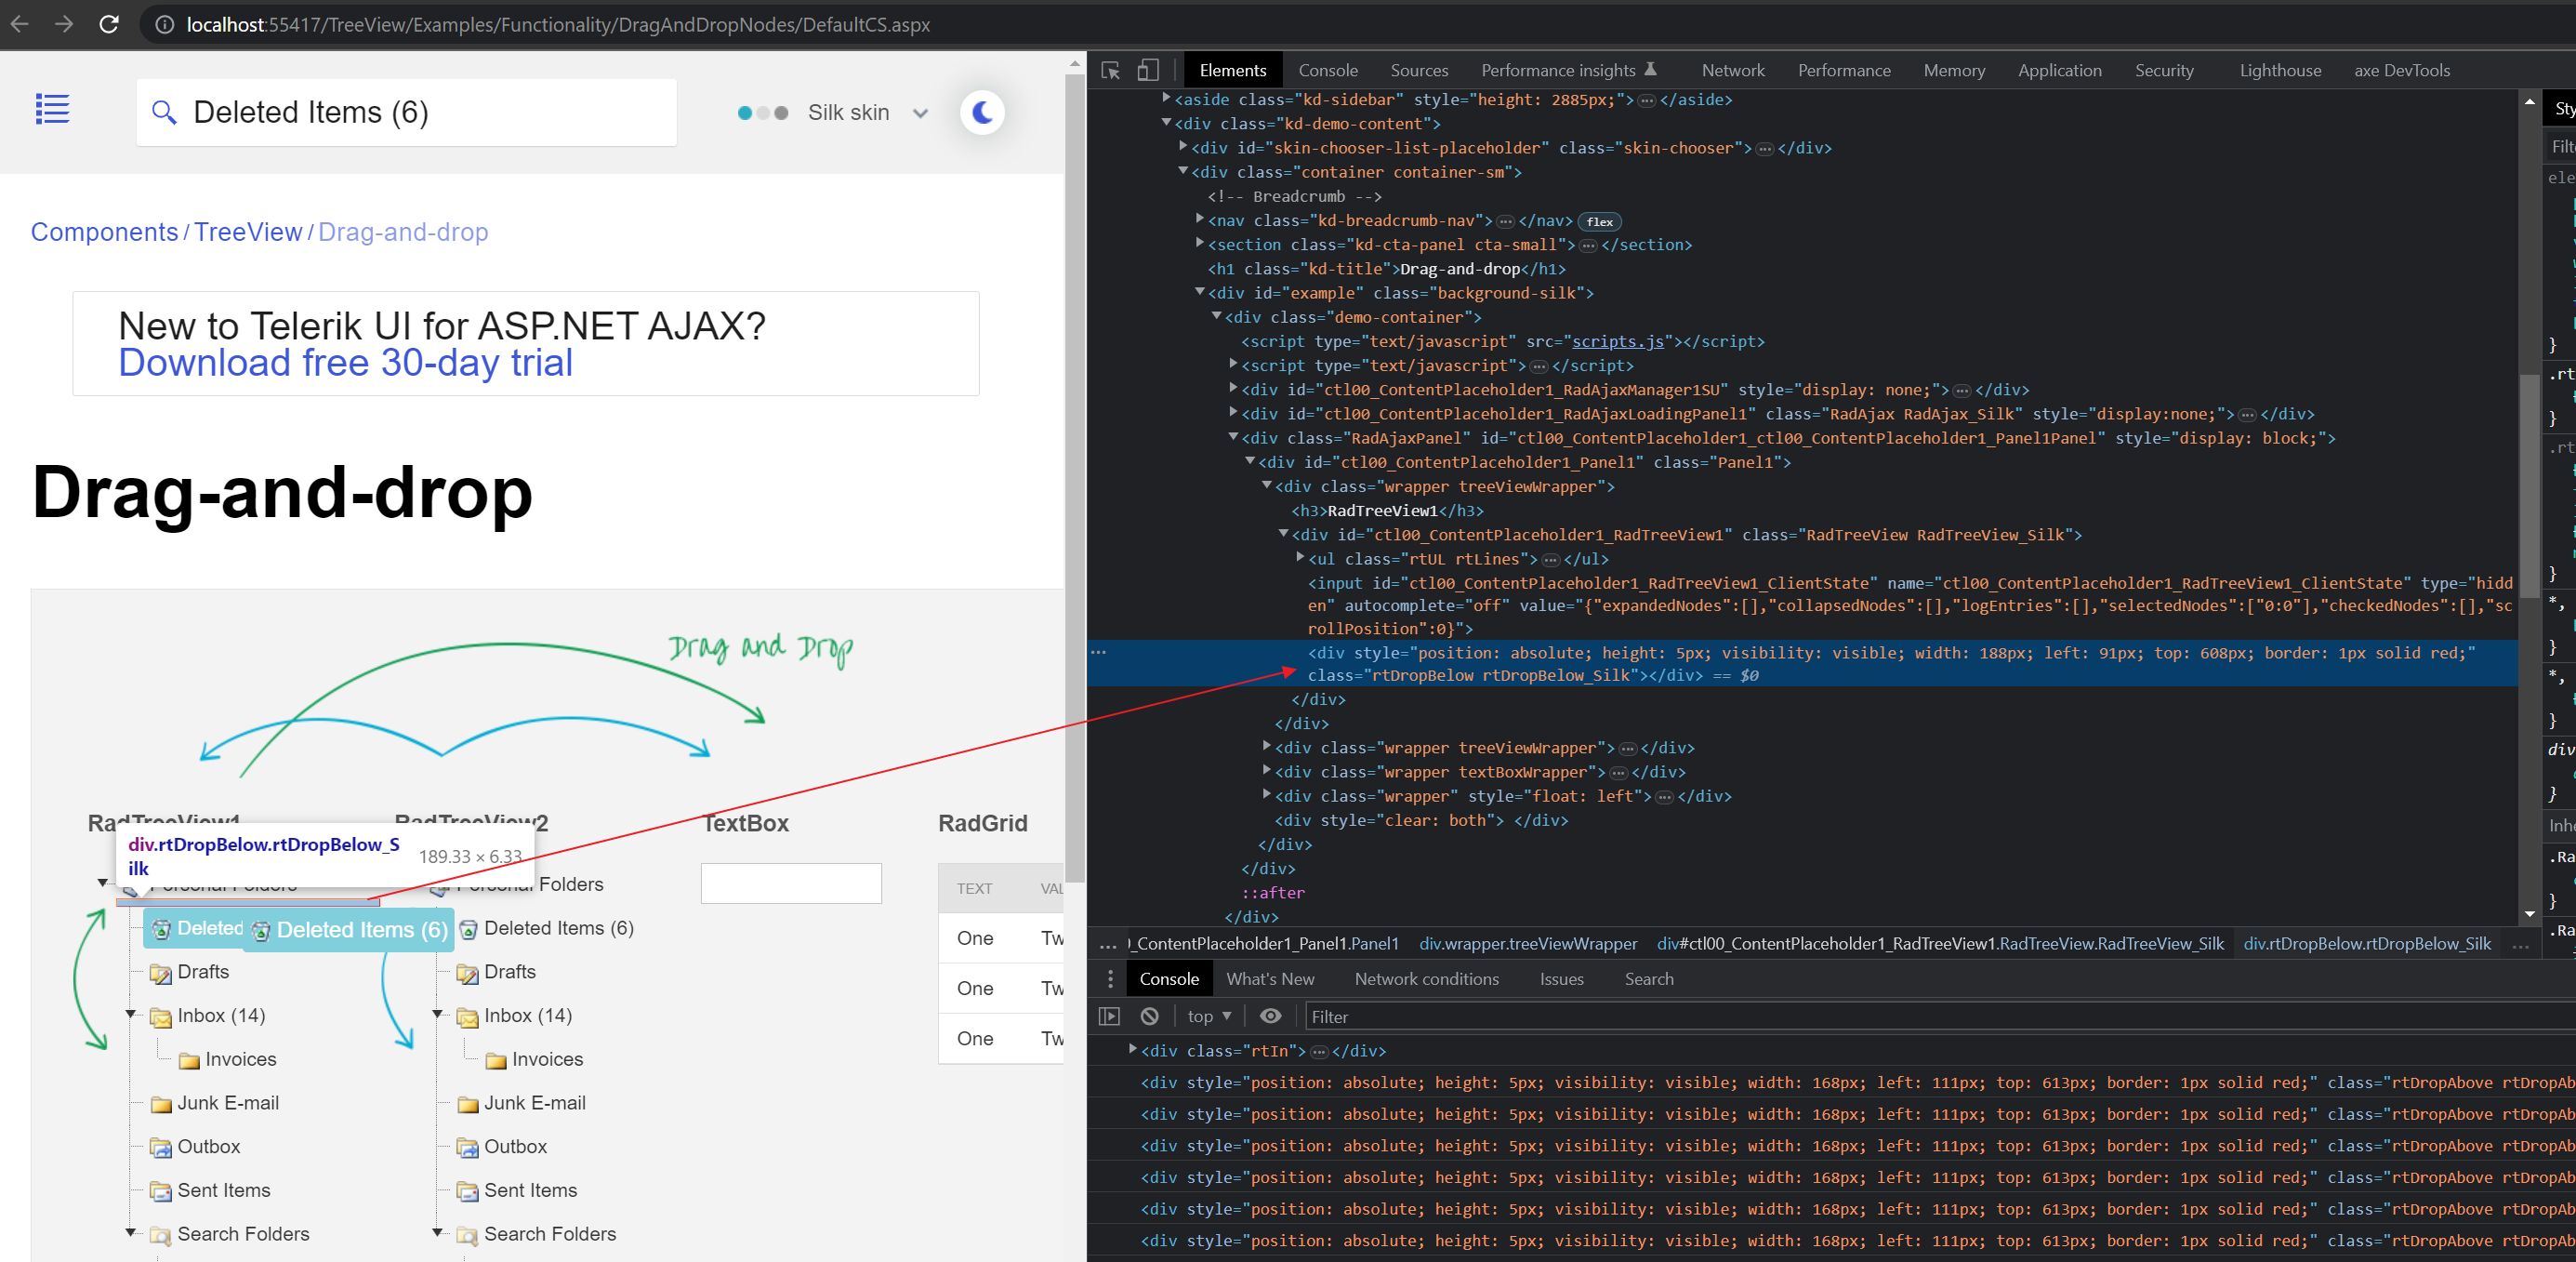2576x1262 pixels.
Task: Expand the kd-sidebar aside element
Action: 1166,99
